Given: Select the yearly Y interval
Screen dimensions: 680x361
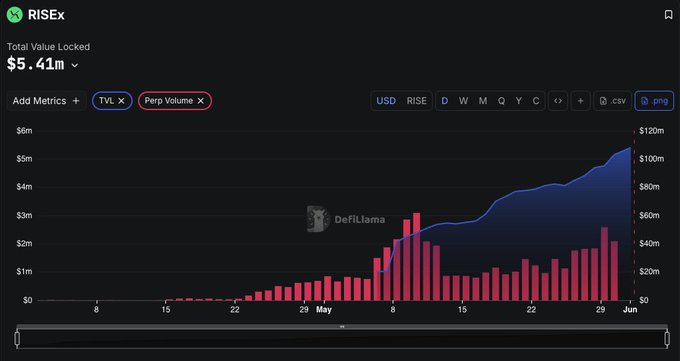Looking at the screenshot, I should coord(518,101).
